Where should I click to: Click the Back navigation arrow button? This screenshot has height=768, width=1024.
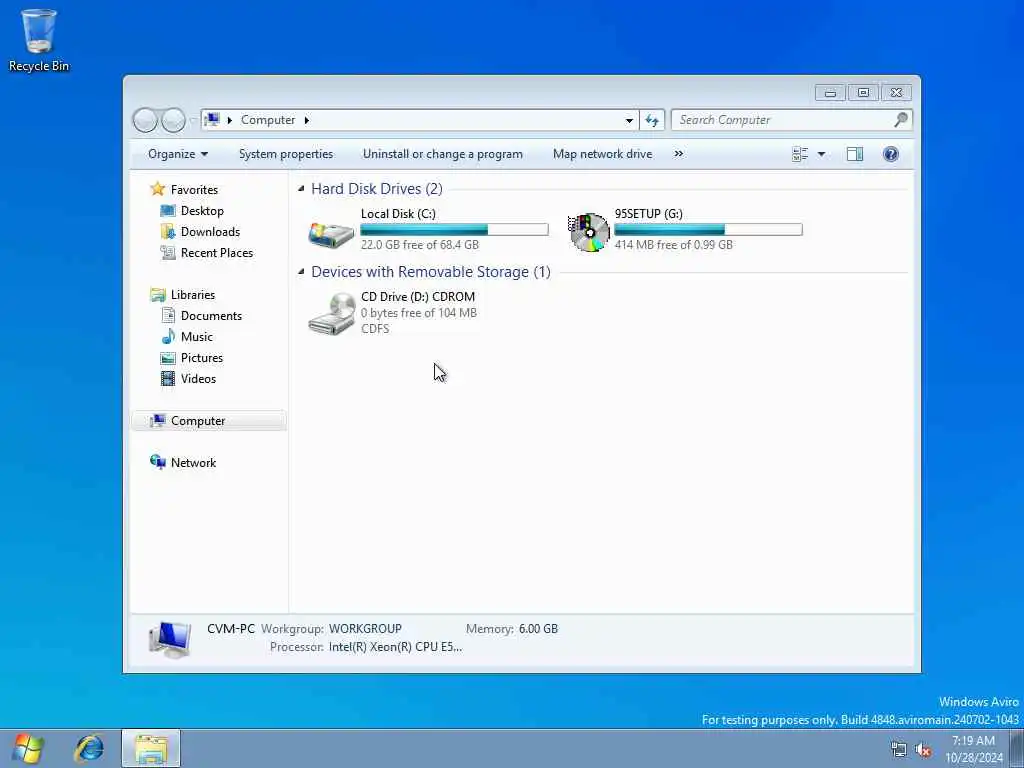pos(145,120)
